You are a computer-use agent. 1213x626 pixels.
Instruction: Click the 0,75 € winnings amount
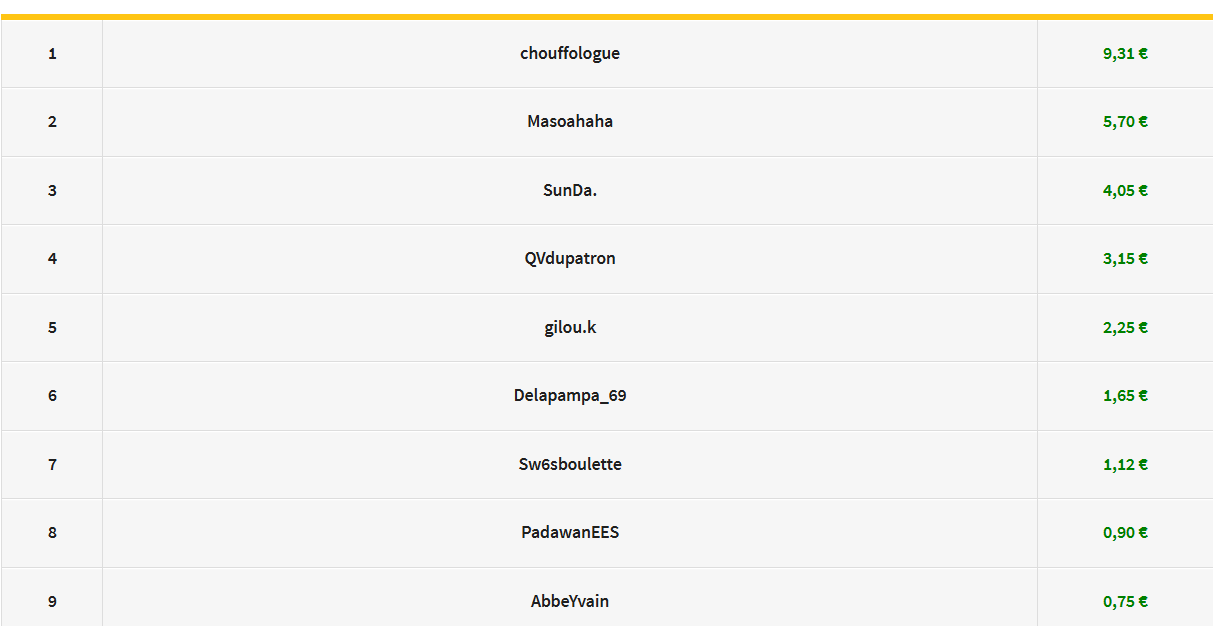tap(1125, 601)
